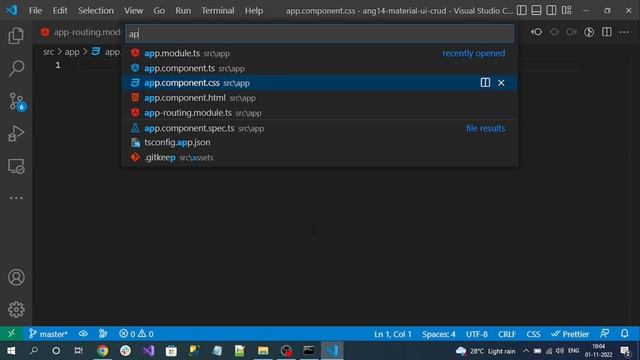
Task: Click master branch in status bar
Action: 48,334
